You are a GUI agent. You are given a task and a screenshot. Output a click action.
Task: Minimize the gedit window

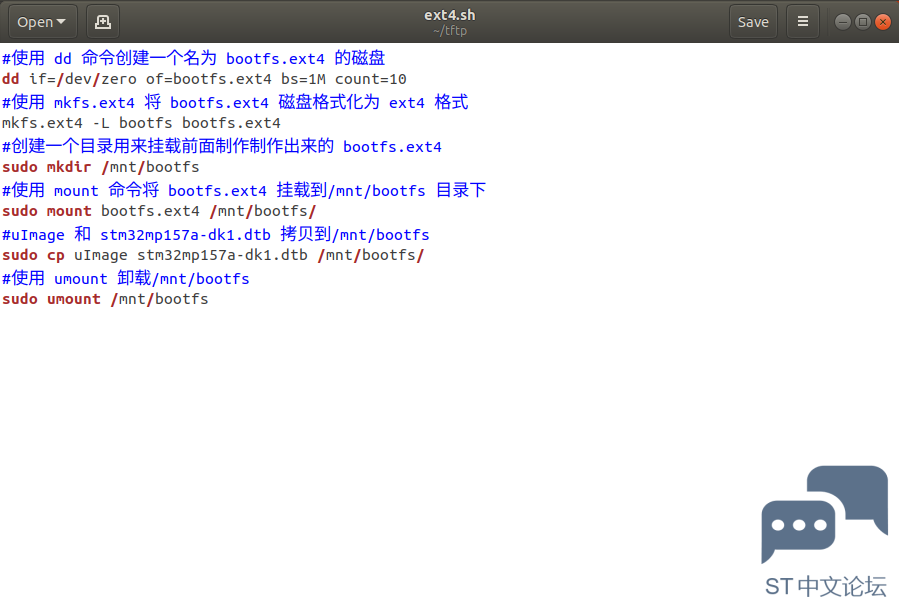click(x=842, y=22)
